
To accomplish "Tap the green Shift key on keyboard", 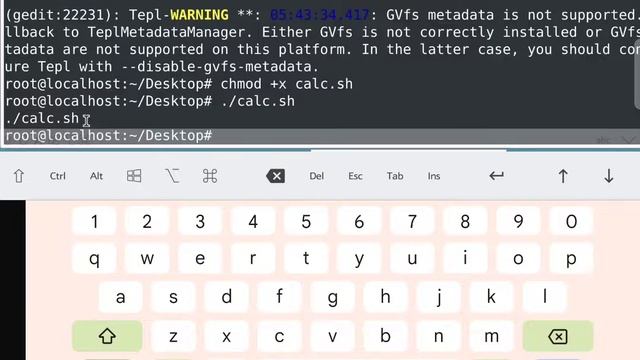I will point(107,336).
